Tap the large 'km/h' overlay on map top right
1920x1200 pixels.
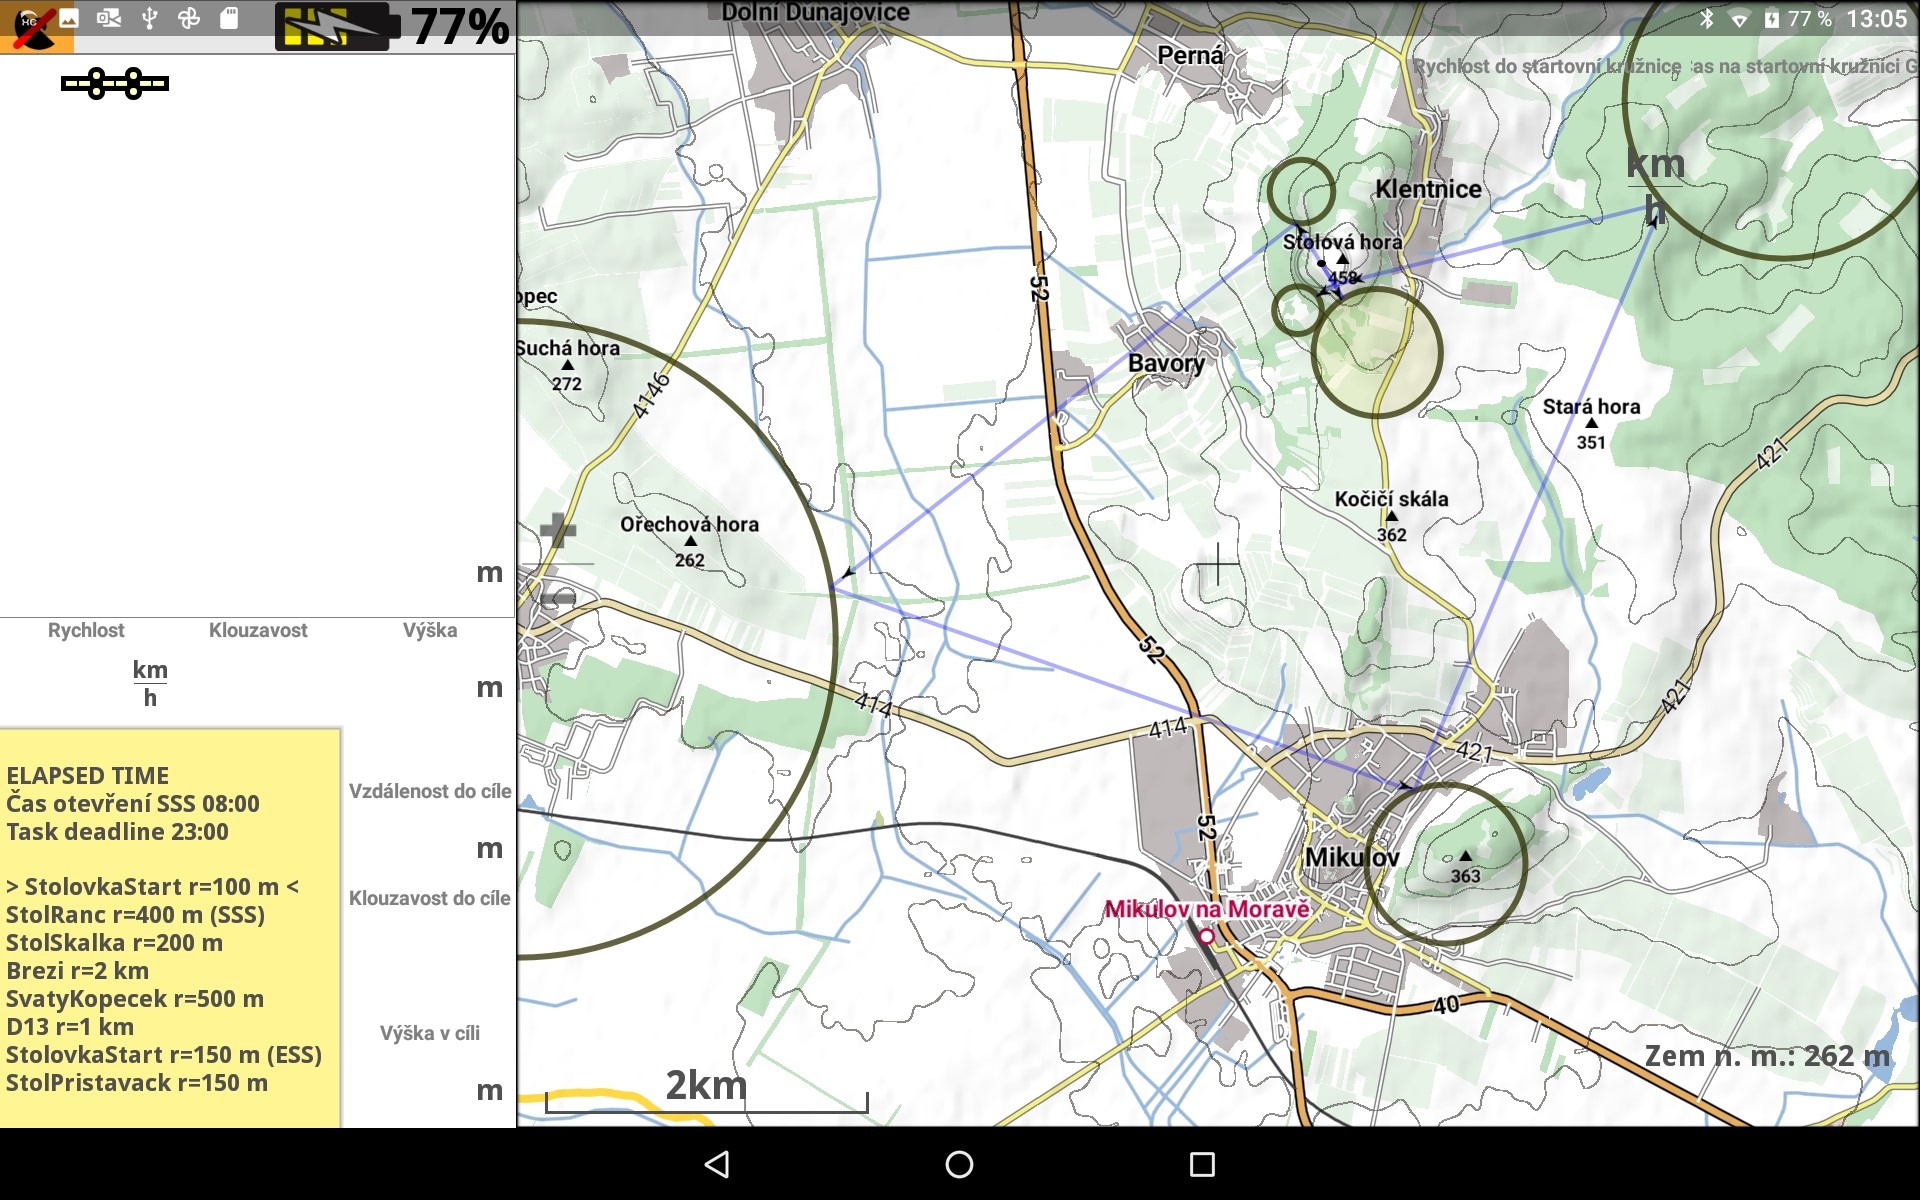tap(1655, 187)
